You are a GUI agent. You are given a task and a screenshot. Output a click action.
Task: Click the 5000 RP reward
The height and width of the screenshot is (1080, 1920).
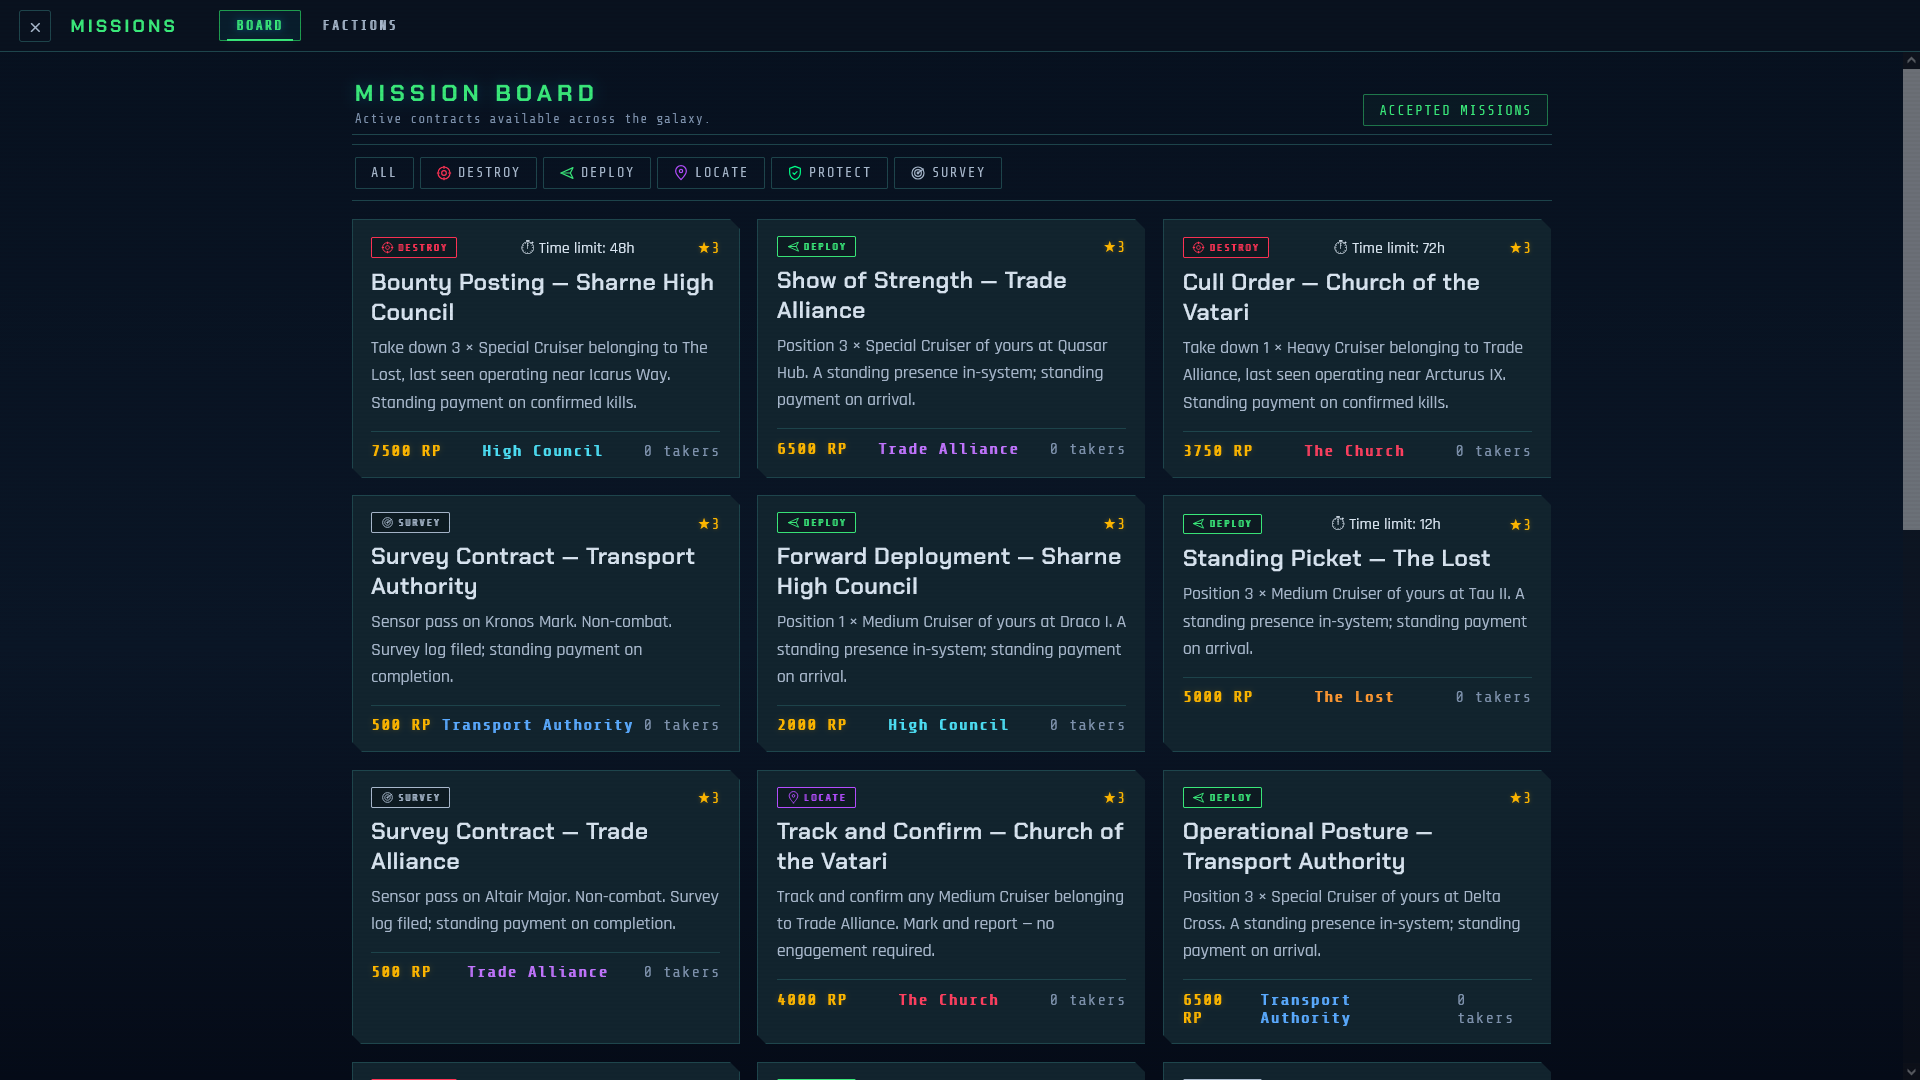coord(1218,697)
